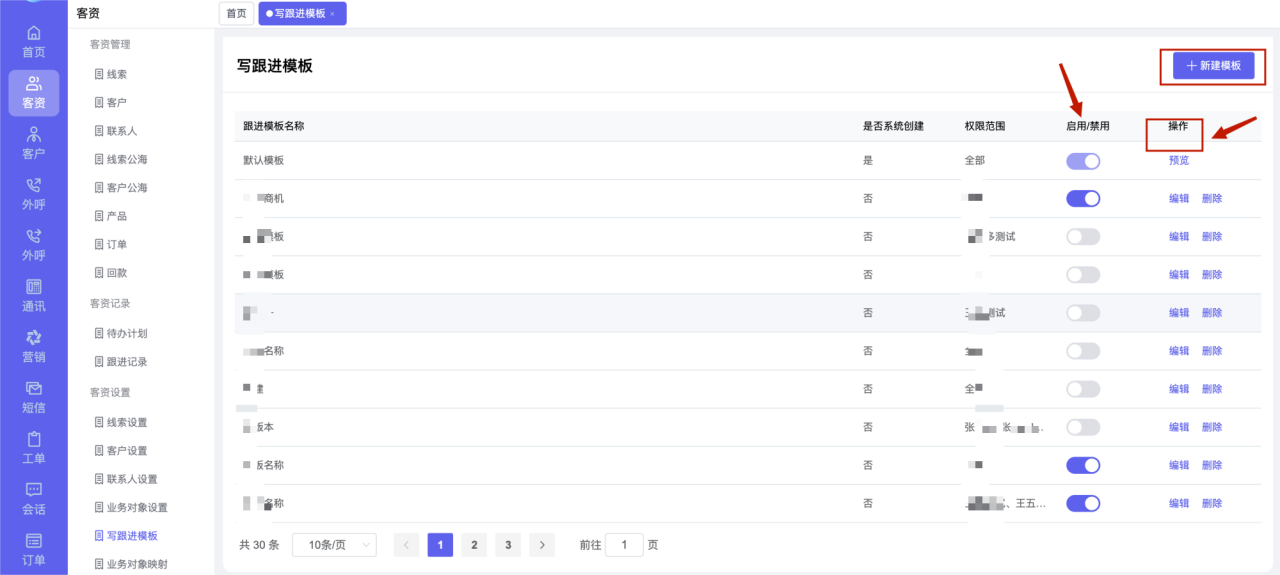Select the 客户 icon in left navigation
The image size is (1280, 575).
coord(33,143)
